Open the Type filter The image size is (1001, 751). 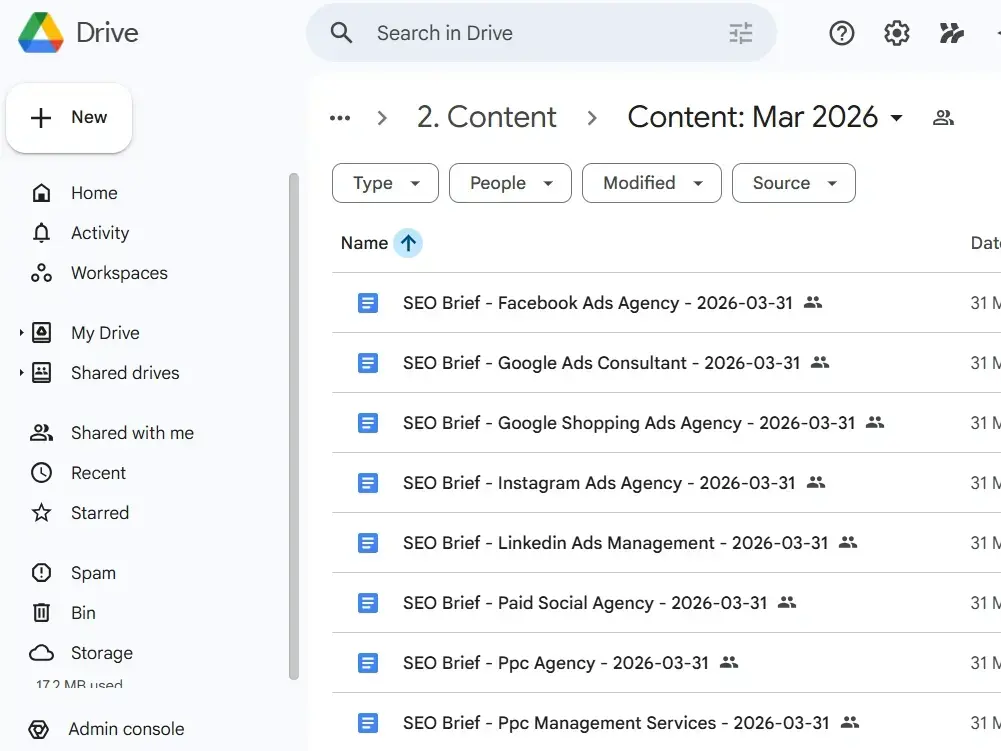(x=384, y=183)
